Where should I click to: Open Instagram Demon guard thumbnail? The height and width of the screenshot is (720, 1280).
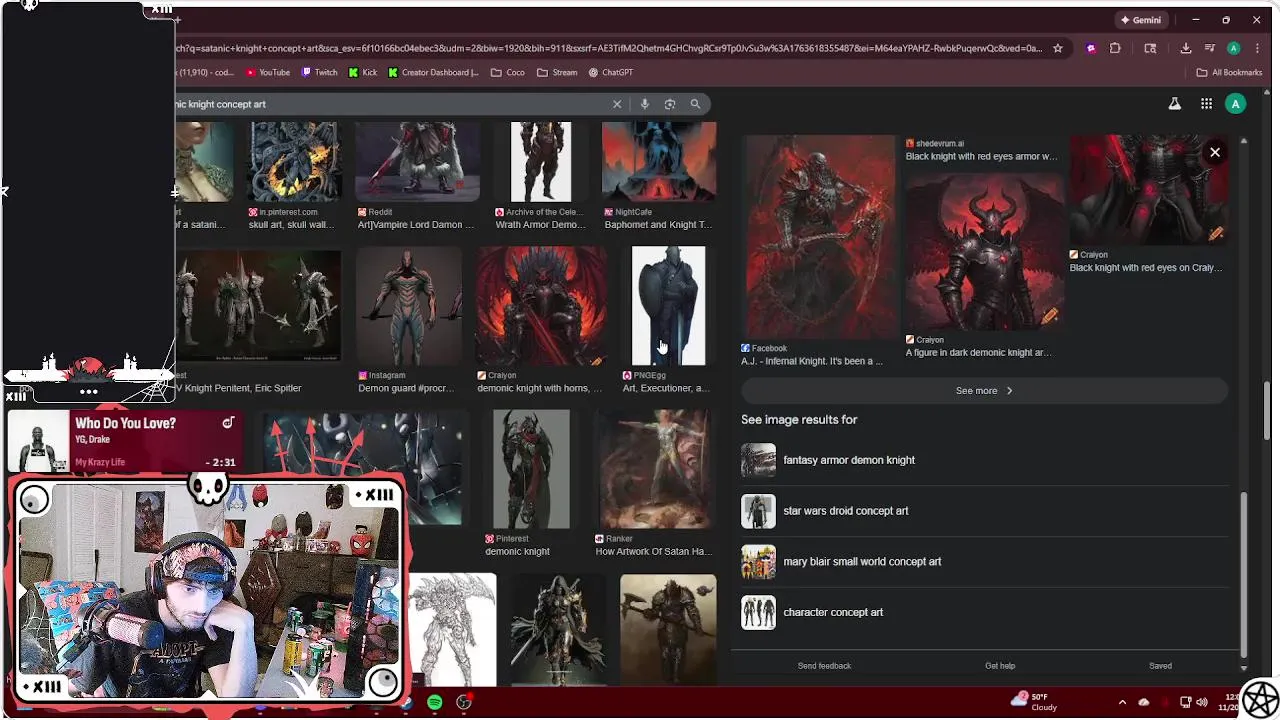[408, 306]
